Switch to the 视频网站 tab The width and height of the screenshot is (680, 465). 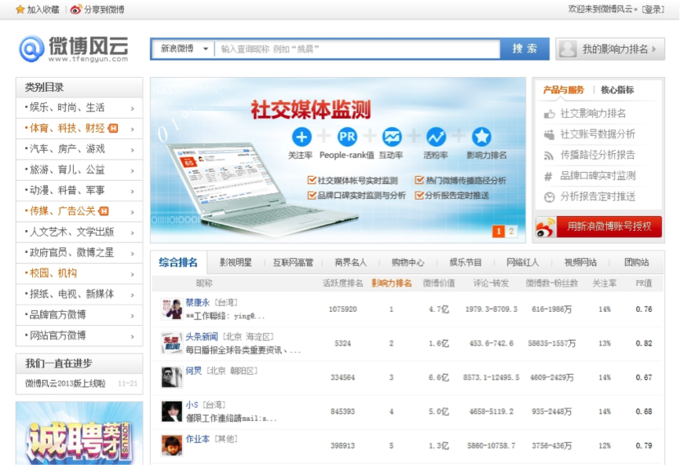pyautogui.click(x=580, y=262)
